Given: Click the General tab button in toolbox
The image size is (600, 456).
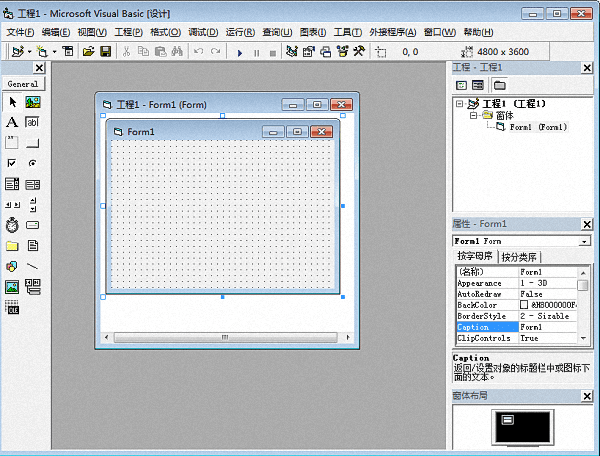Looking at the screenshot, I should coord(22,84).
